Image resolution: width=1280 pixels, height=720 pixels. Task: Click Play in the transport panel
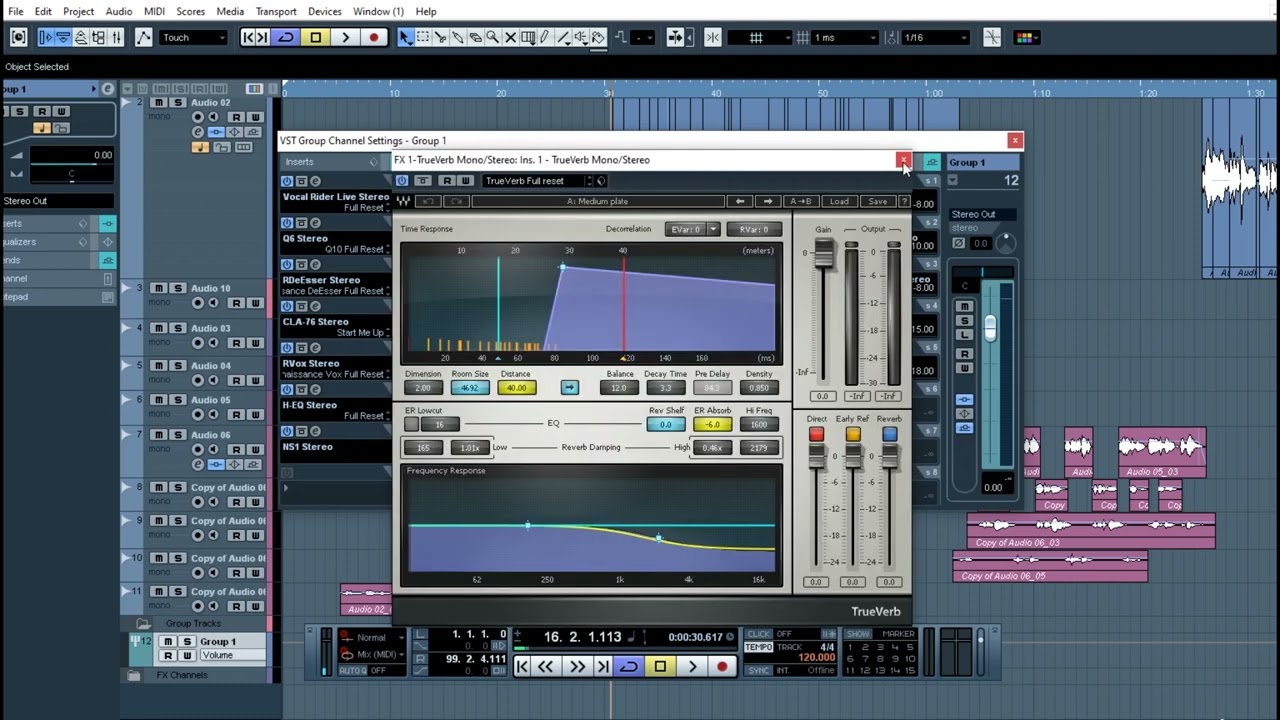pyautogui.click(x=692, y=666)
